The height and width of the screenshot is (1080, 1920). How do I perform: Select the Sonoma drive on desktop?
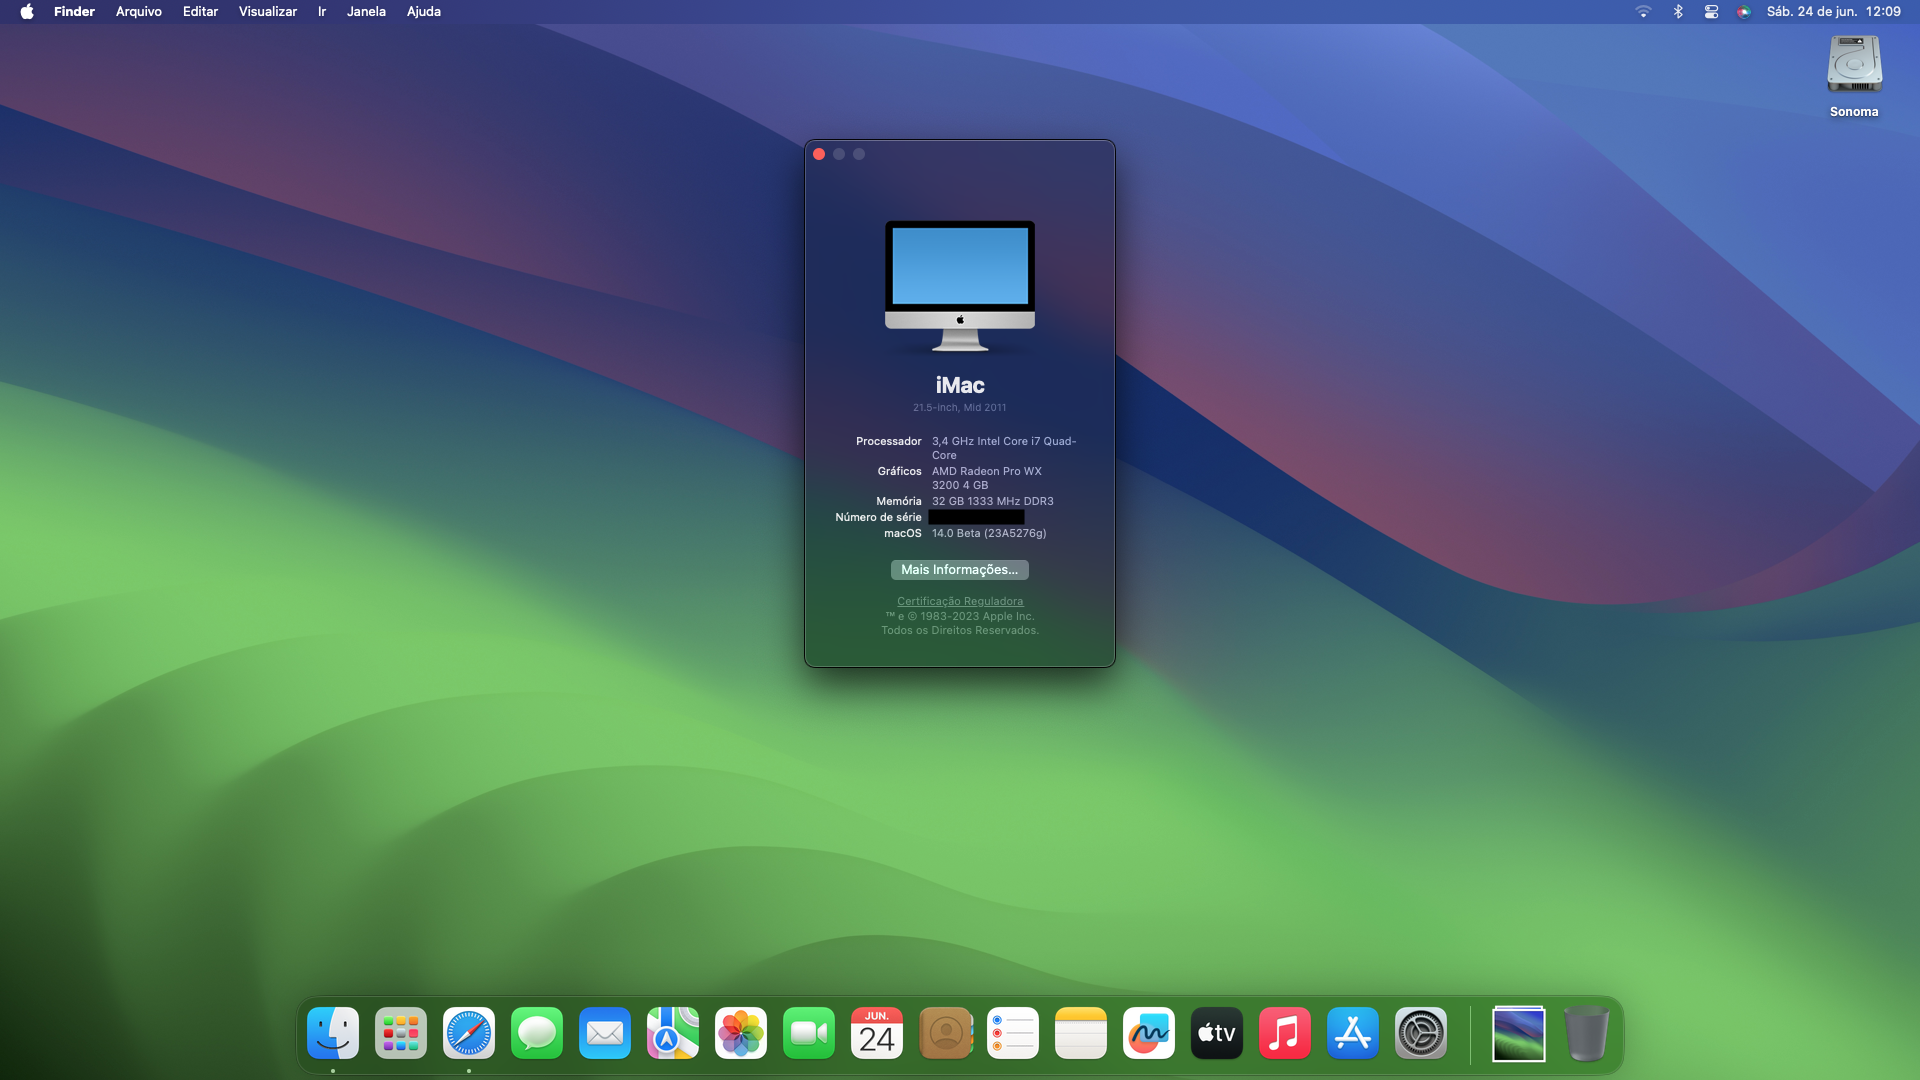coord(1854,66)
